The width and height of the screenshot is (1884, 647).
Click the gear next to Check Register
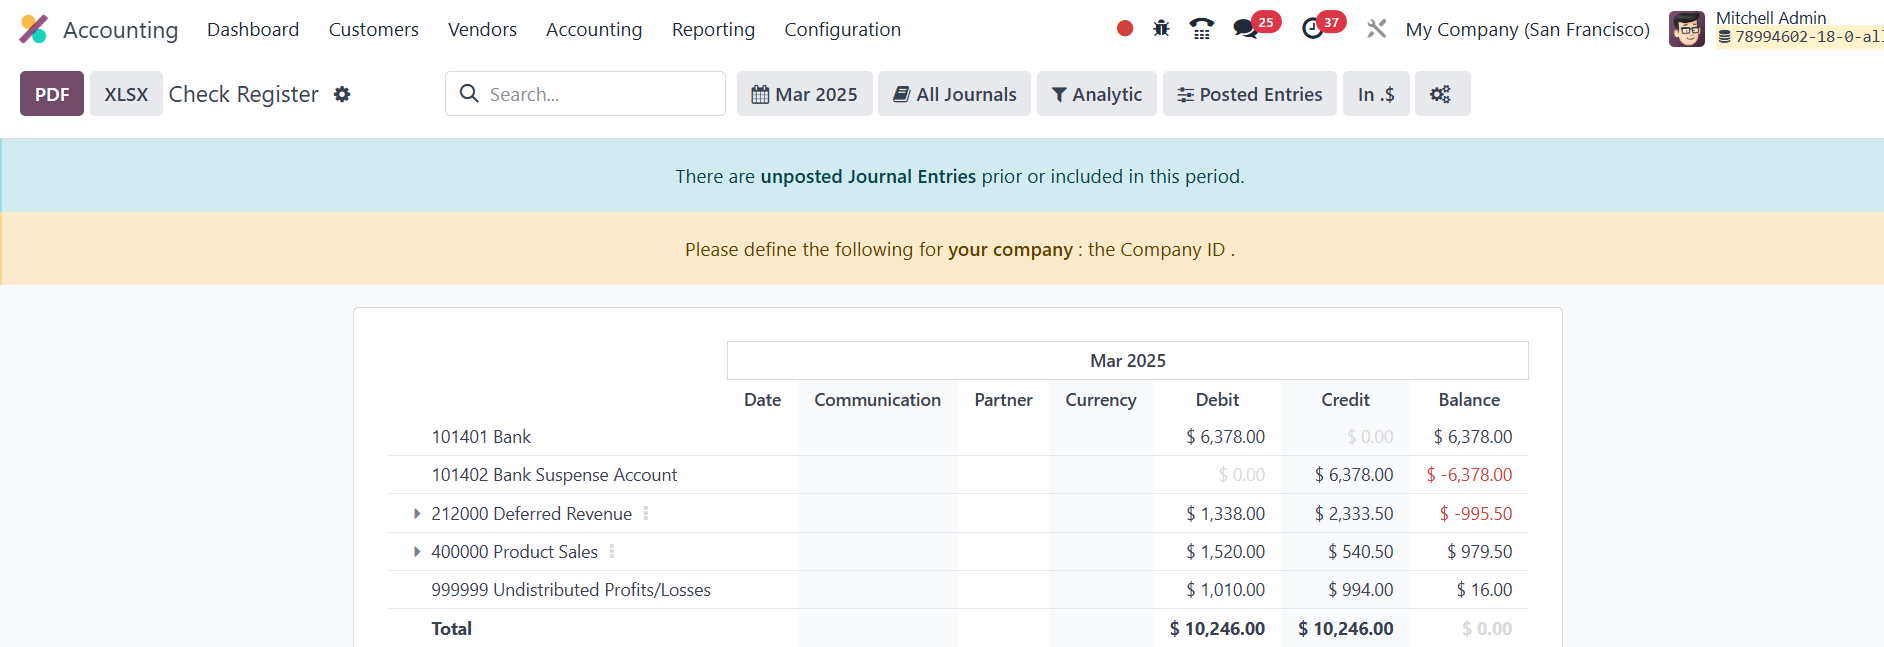tap(342, 94)
